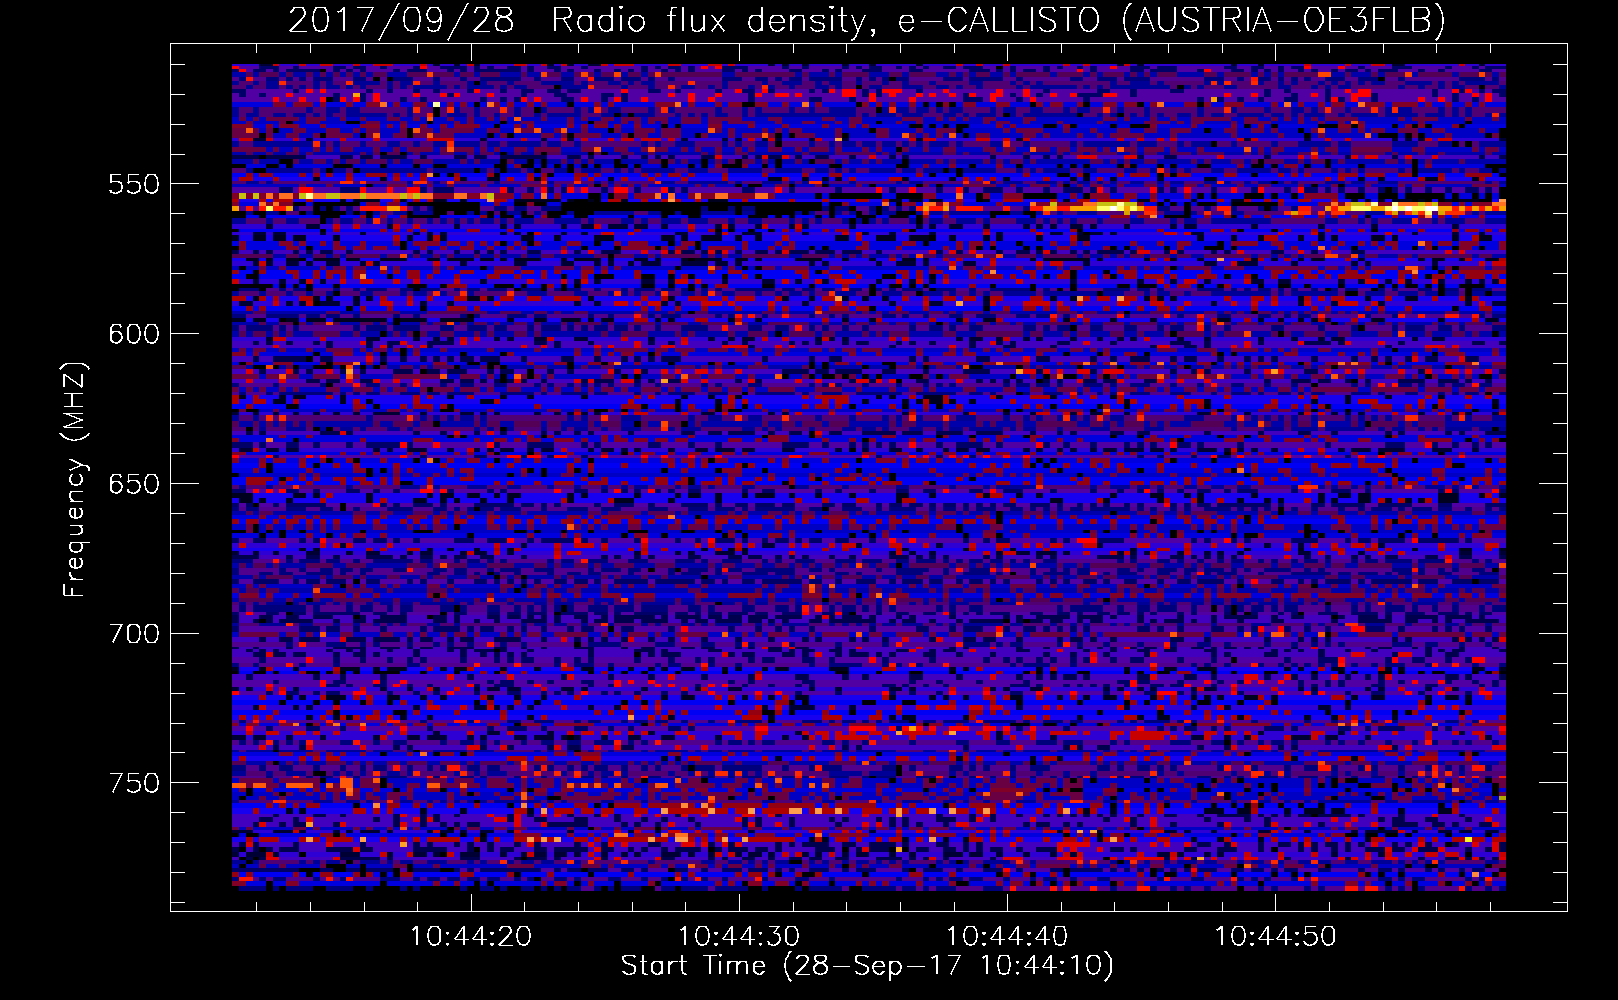Screen dimensions: 1618x1000
Task: Click the "550" frequency tick label
Action: 134,184
